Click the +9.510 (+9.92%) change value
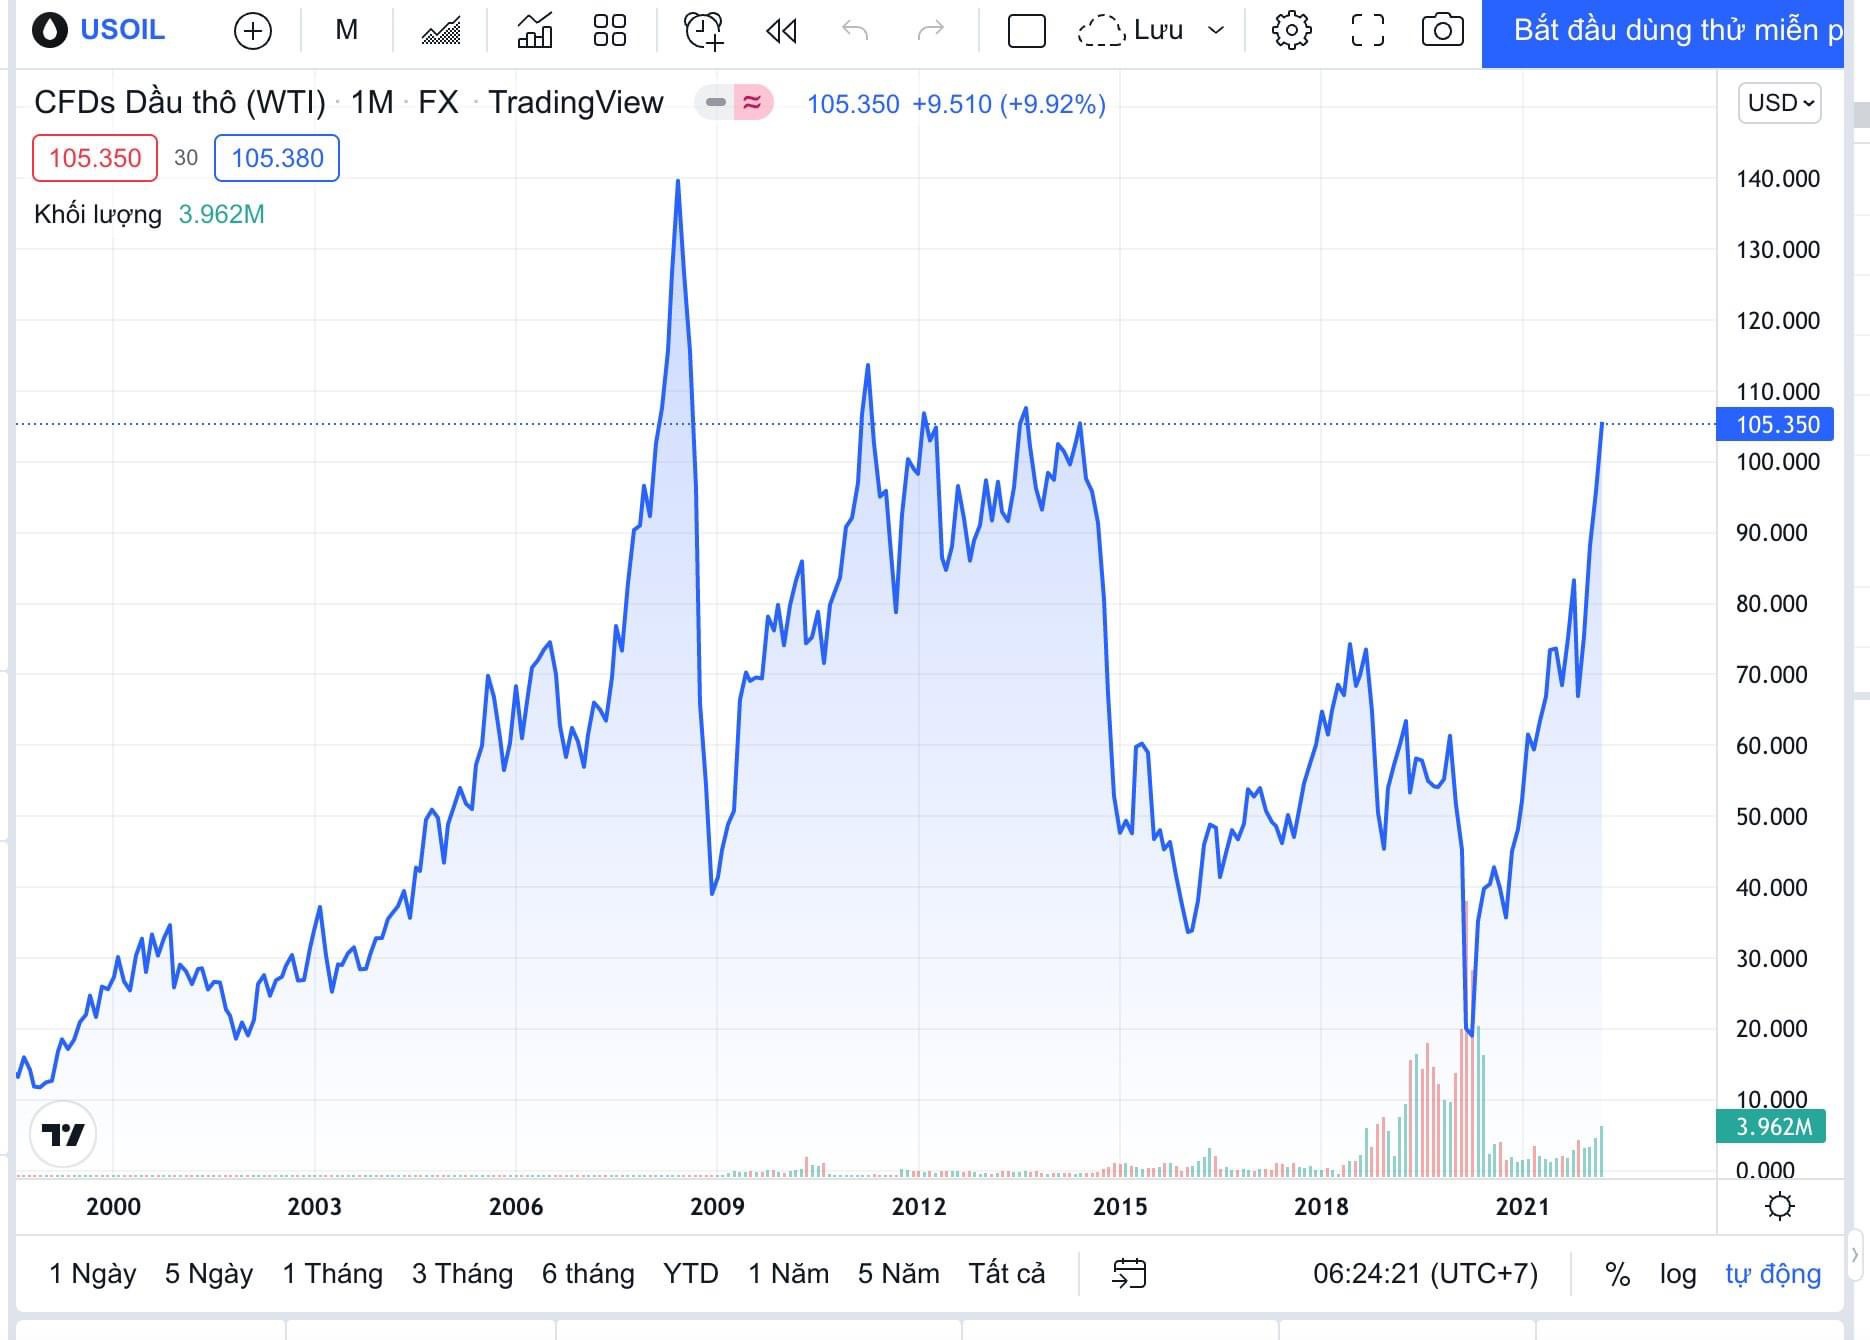 pyautogui.click(x=1008, y=104)
